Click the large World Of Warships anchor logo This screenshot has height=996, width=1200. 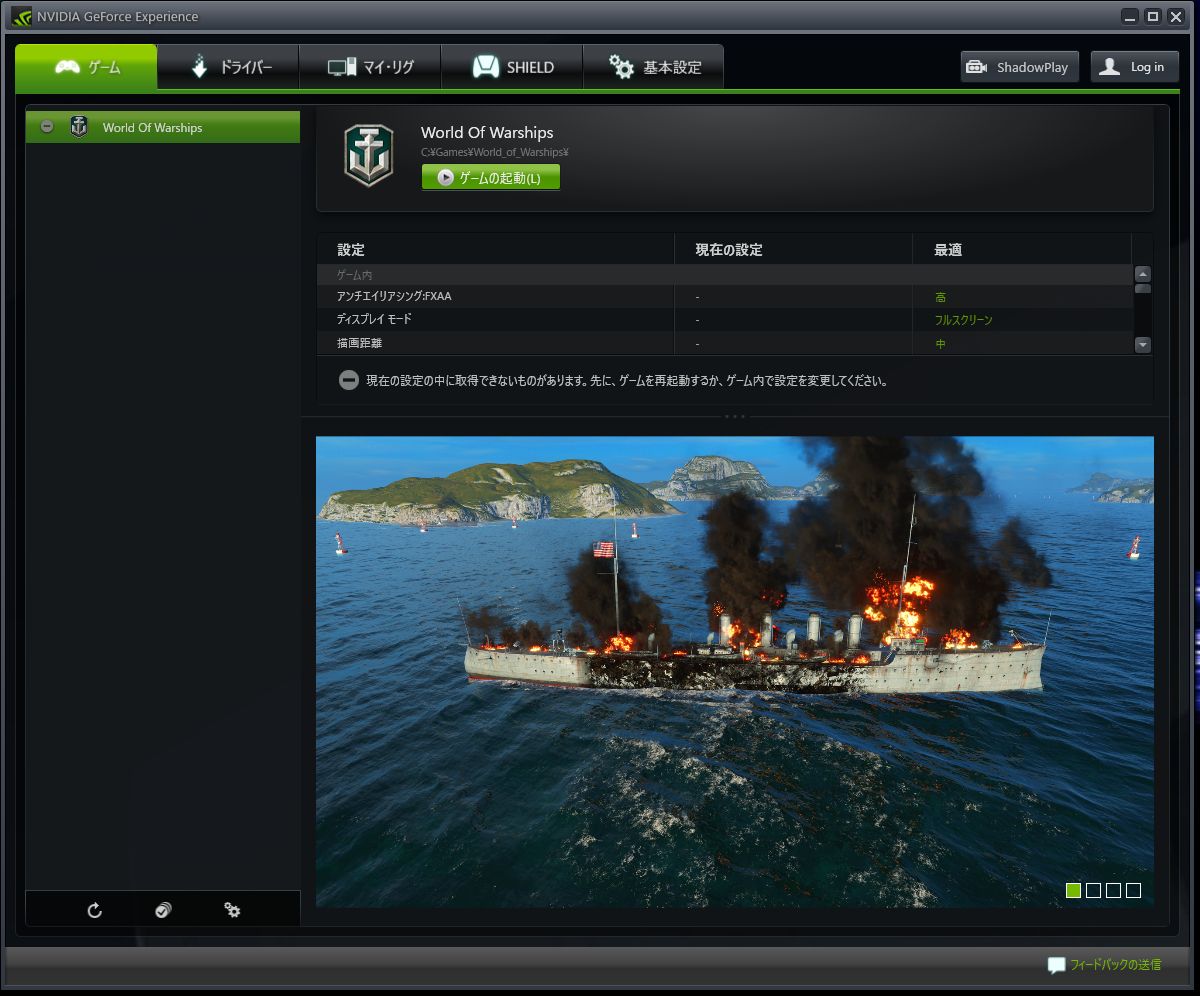point(369,155)
